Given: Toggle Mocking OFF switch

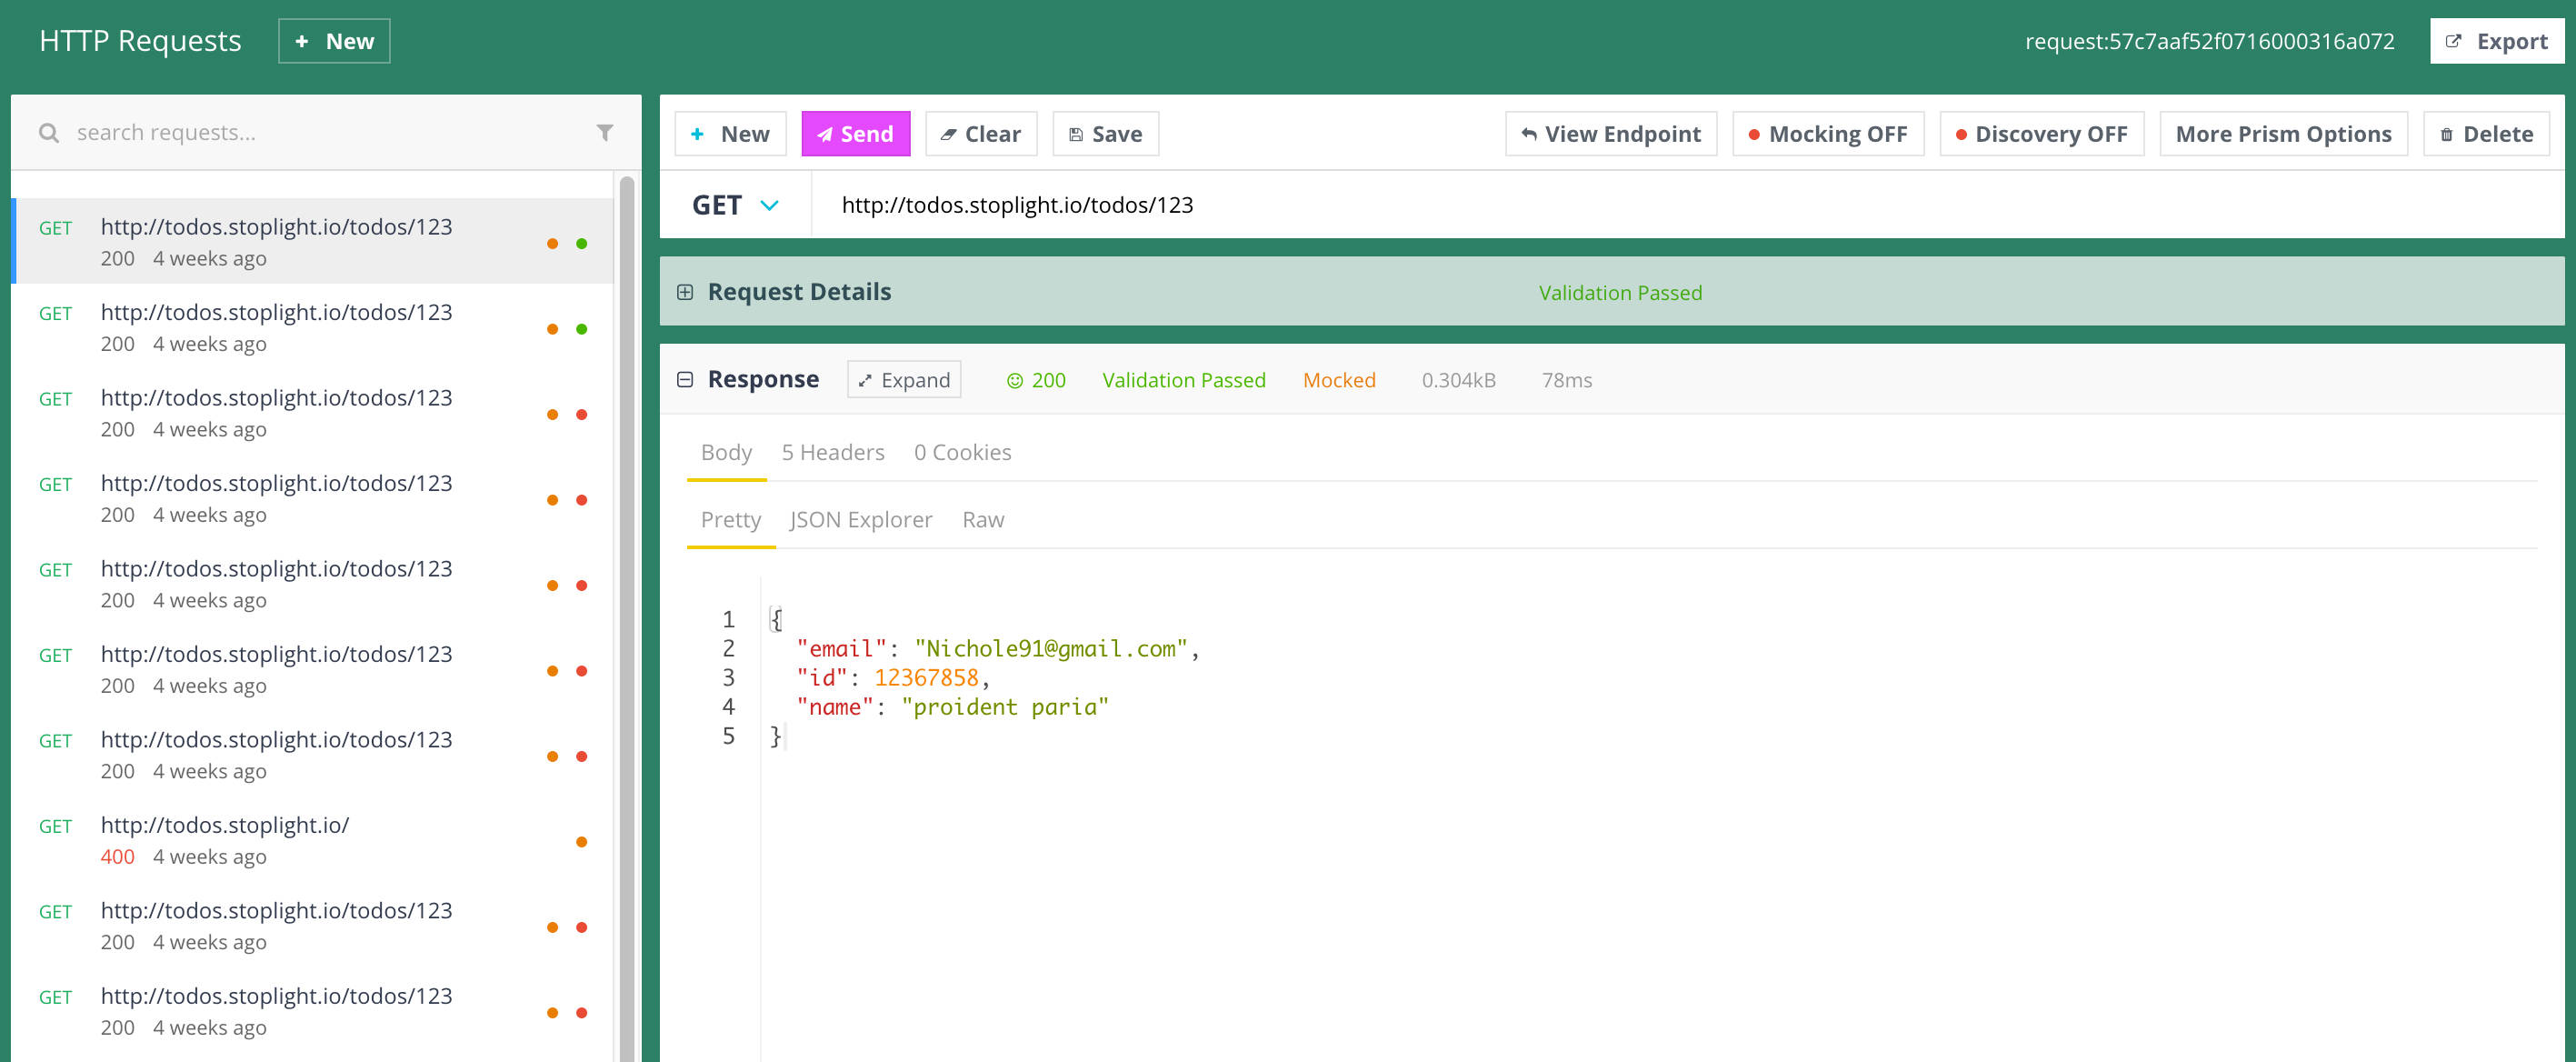Looking at the screenshot, I should click(x=1827, y=134).
